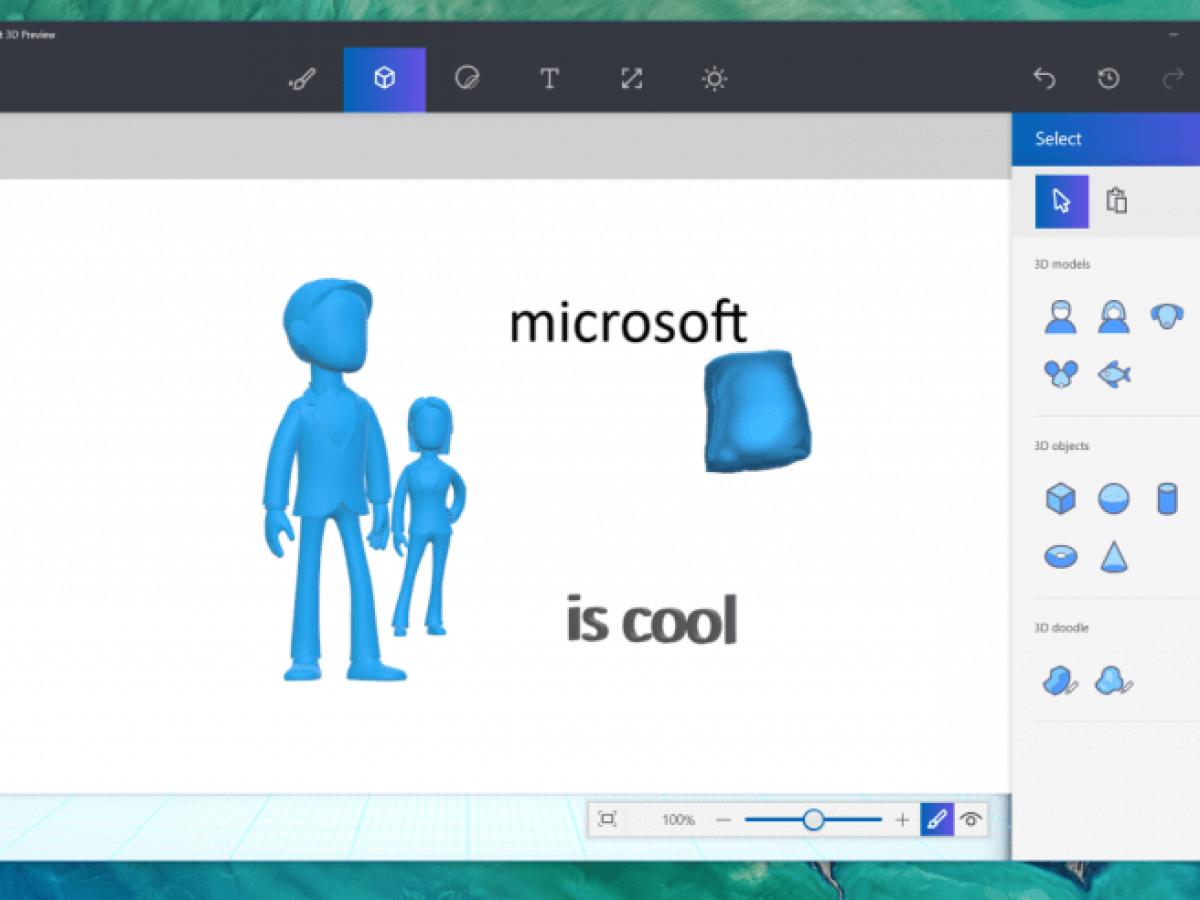Click the "is cool" 3D text
Screen dimensions: 1200x900
point(652,619)
